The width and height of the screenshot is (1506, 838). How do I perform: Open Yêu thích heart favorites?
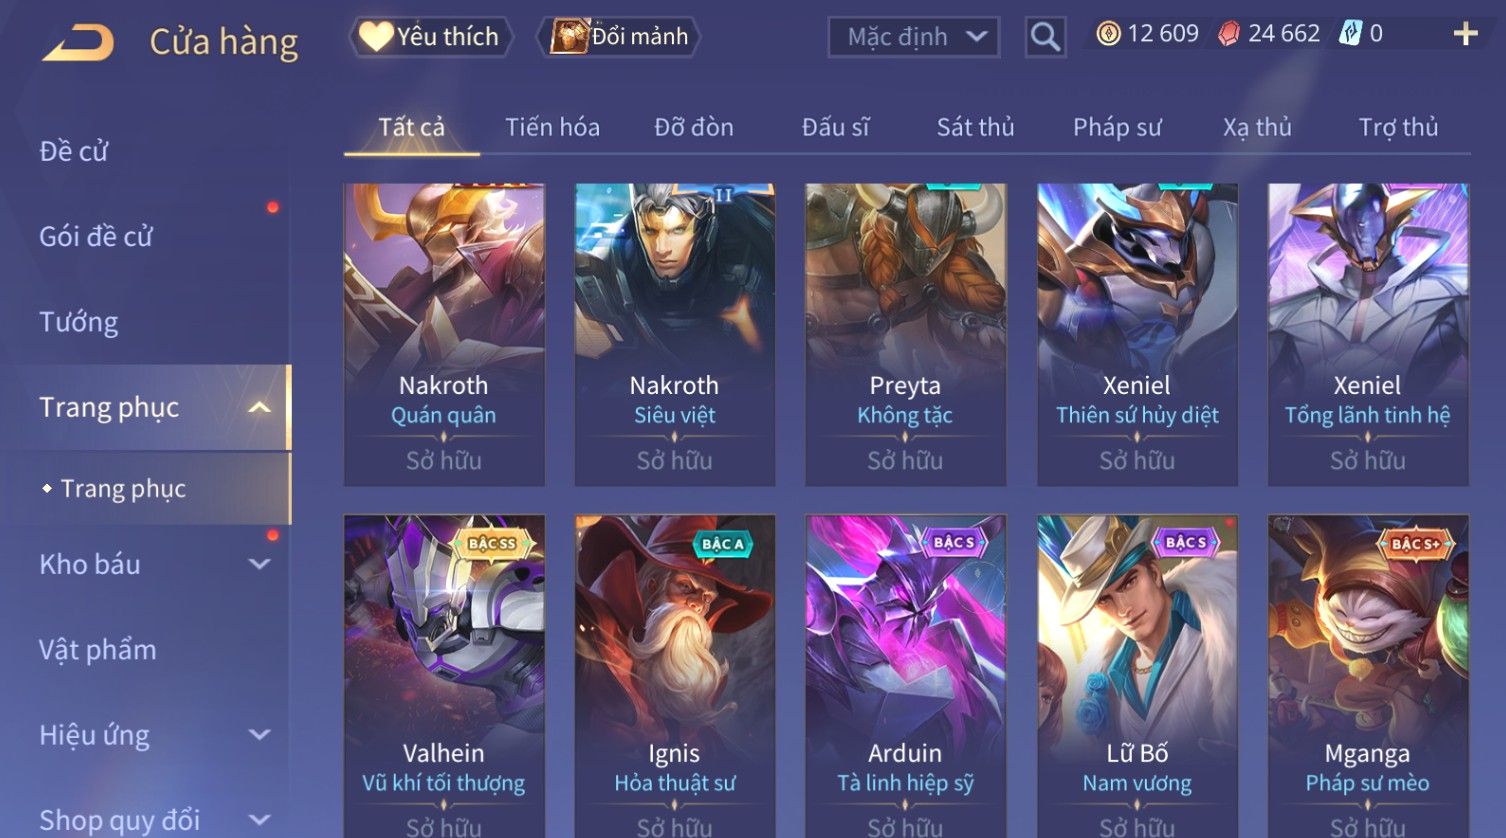coord(431,37)
